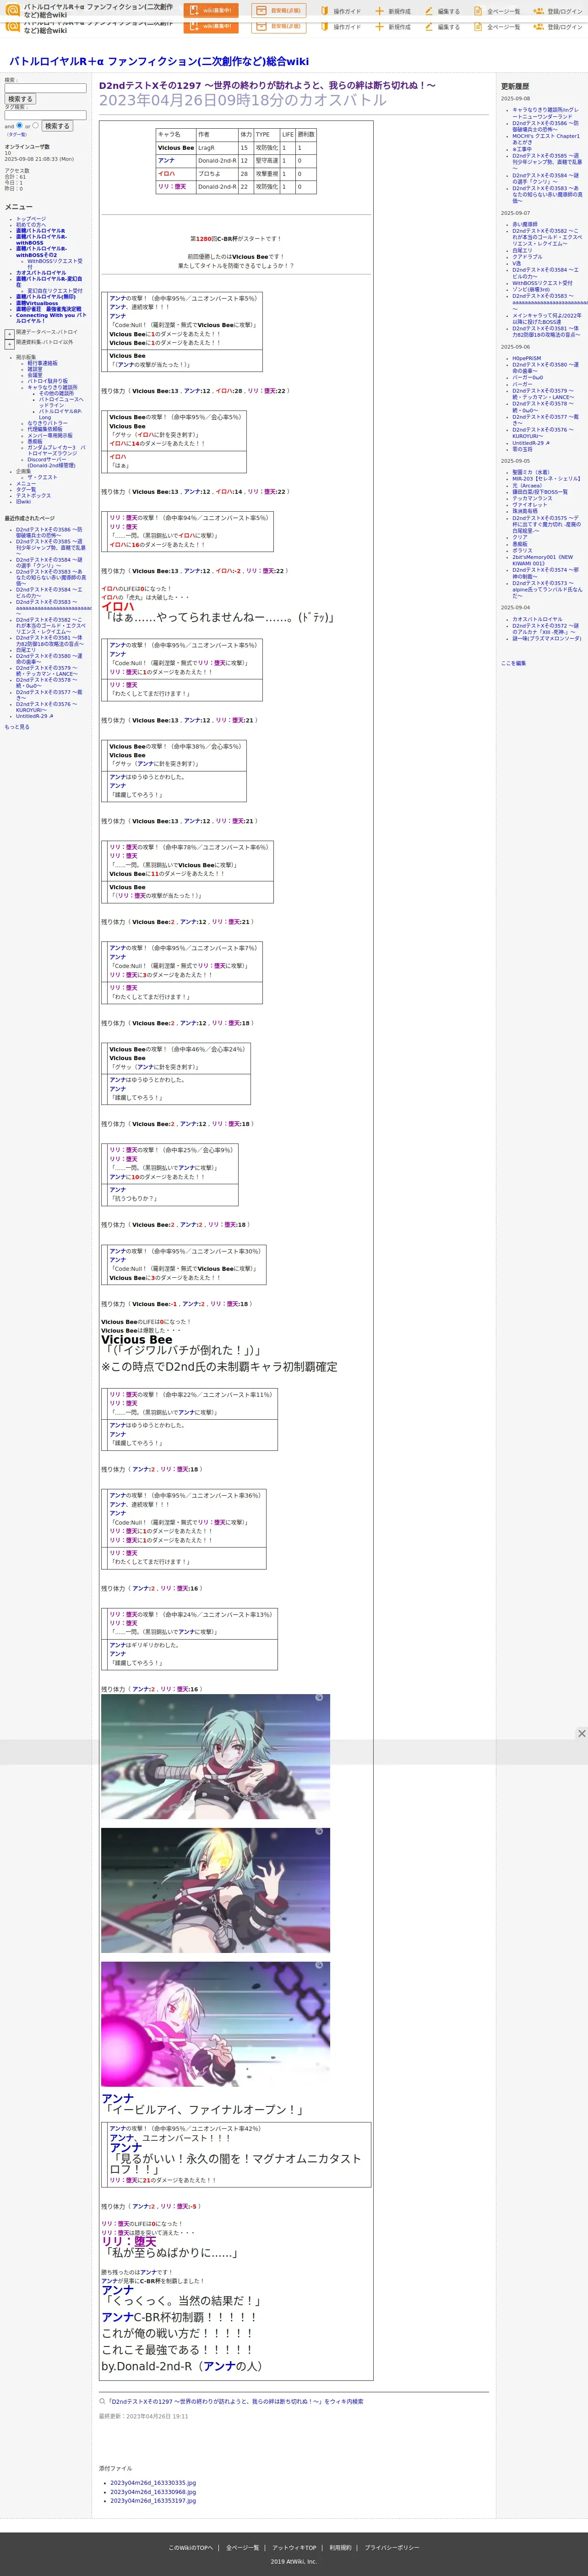Screen dimensions: 588x2576
Task: Close the ad banner with the X icon
Action: (581, 1733)
